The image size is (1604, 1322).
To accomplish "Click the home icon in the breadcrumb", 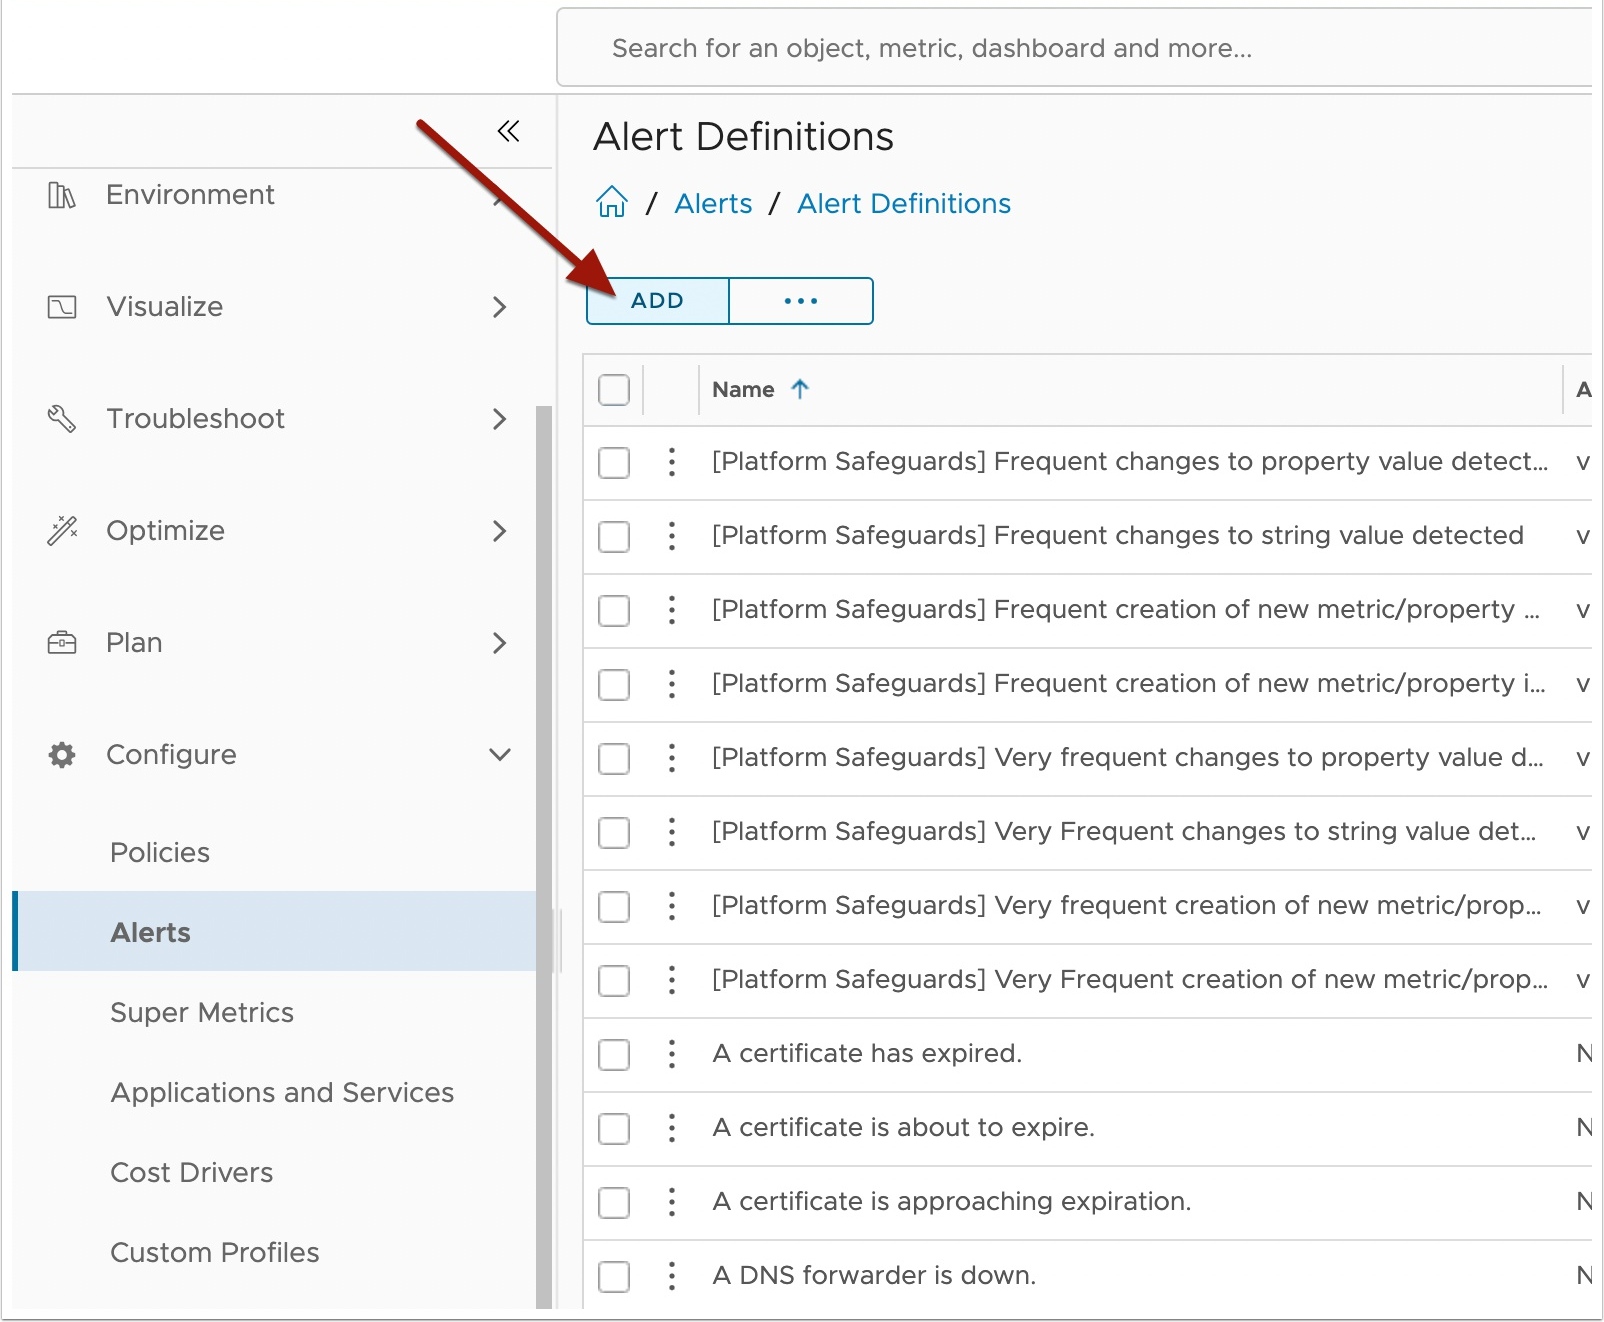I will [612, 202].
